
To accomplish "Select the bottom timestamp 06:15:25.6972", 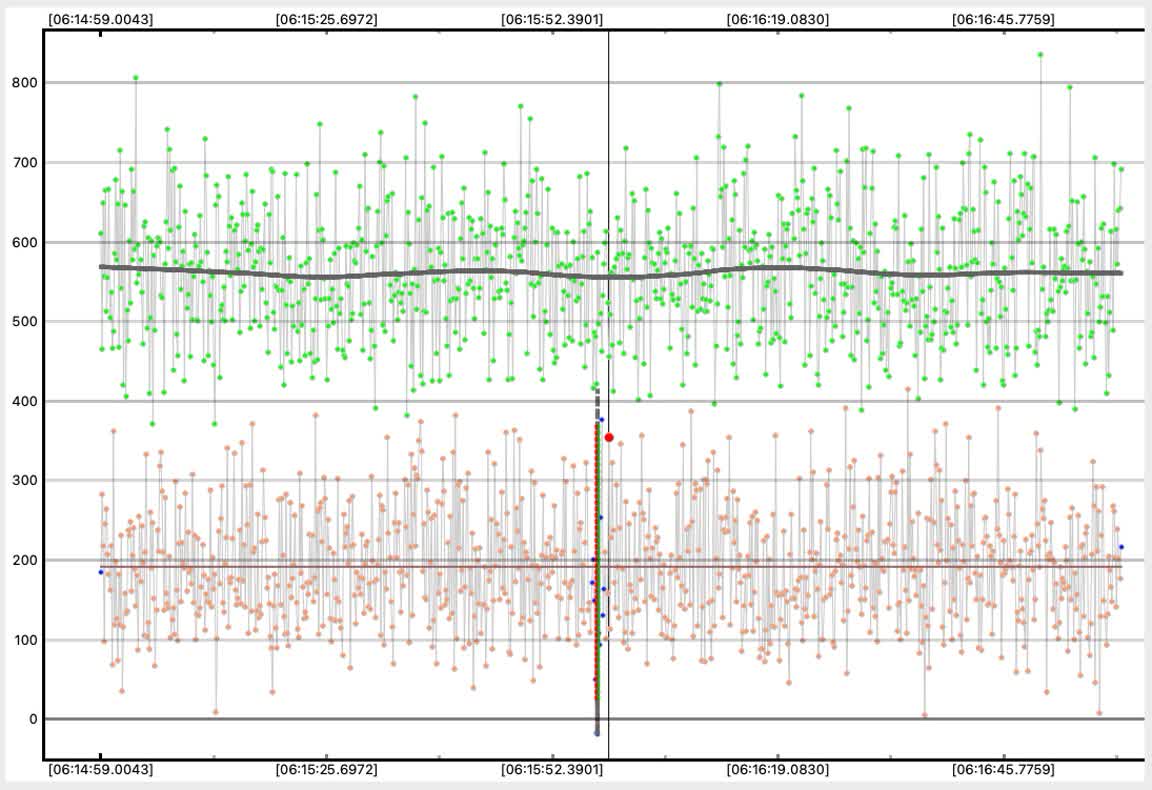I will click(x=326, y=770).
